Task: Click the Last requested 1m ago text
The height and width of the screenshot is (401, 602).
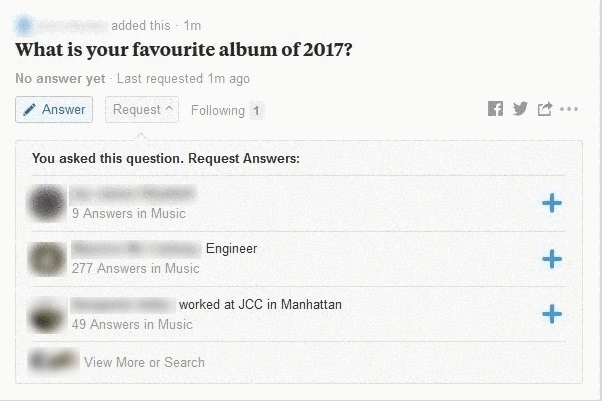Action: pyautogui.click(x=183, y=78)
